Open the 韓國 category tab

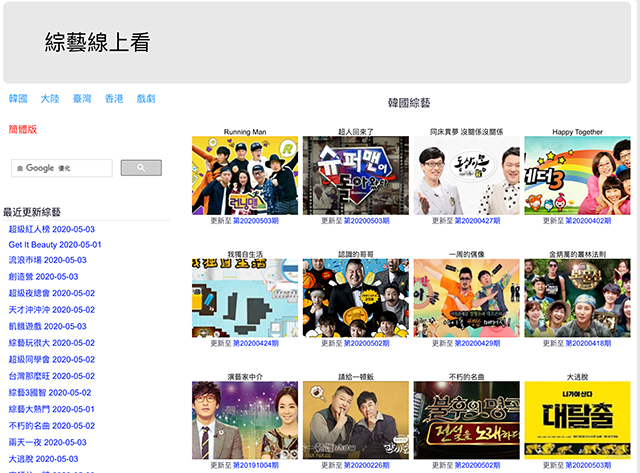[18, 98]
